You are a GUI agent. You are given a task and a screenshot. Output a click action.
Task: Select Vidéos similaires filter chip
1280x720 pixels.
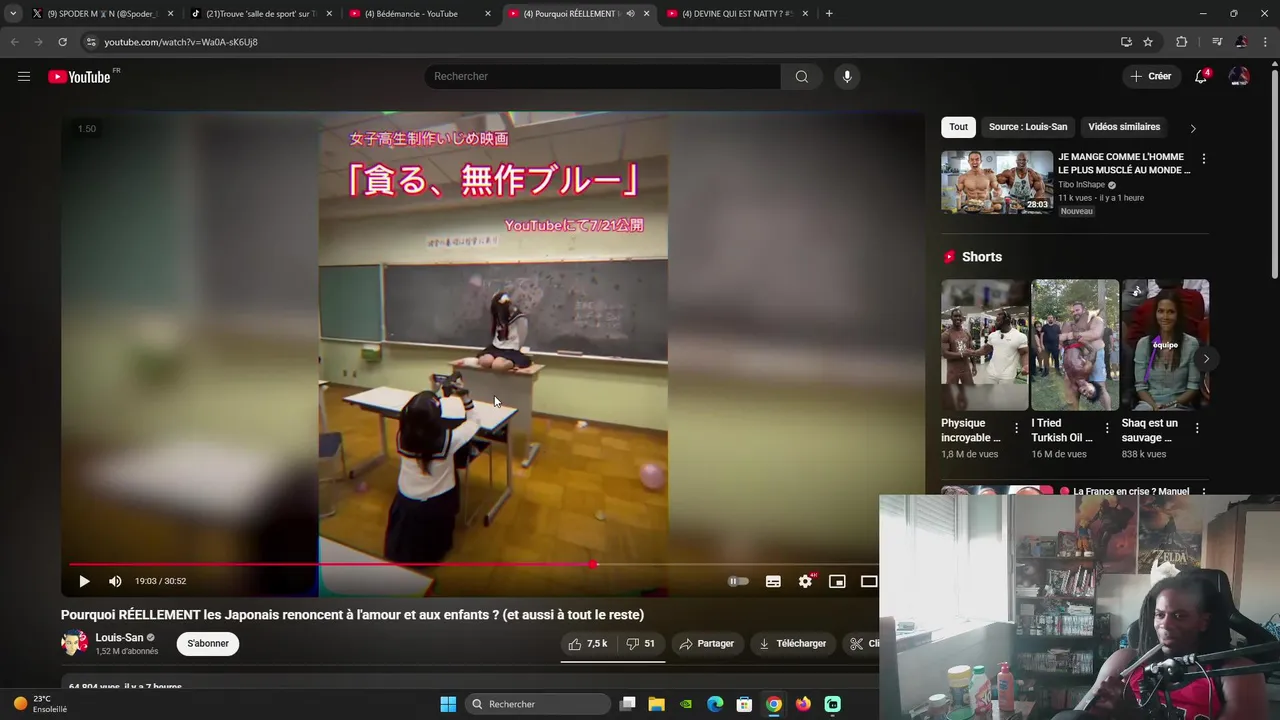tap(1124, 127)
